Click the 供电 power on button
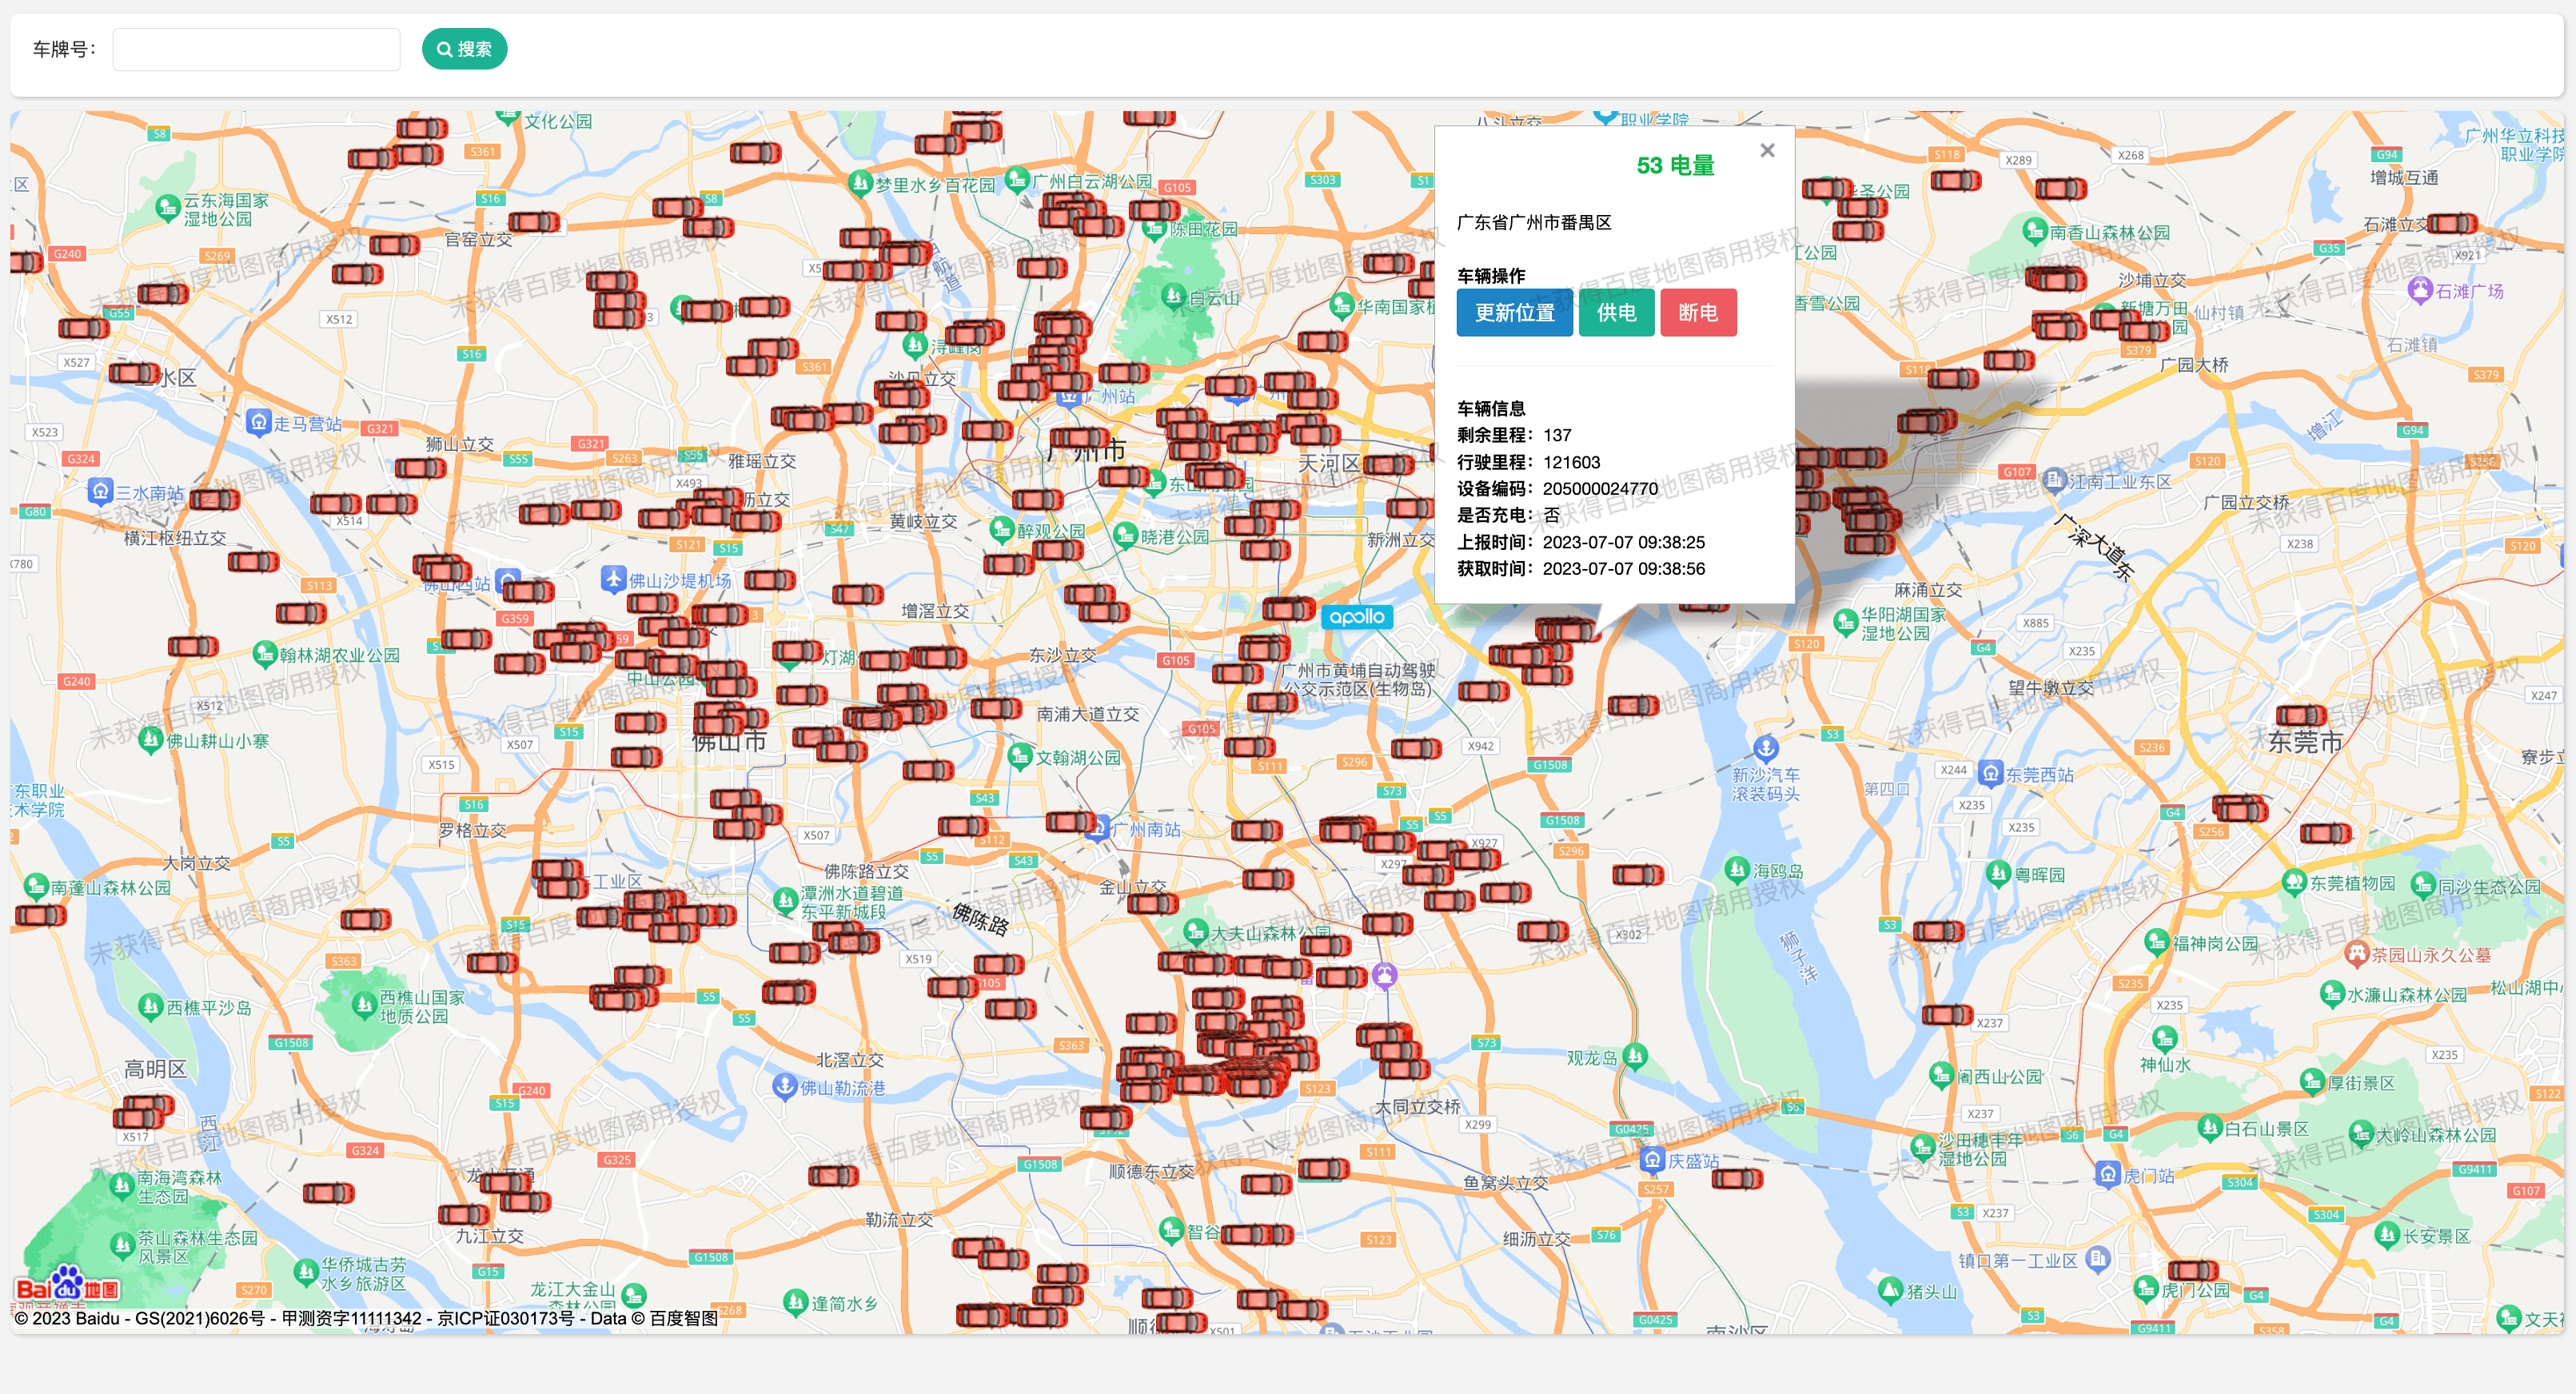The height and width of the screenshot is (1394, 2576). tap(1616, 313)
